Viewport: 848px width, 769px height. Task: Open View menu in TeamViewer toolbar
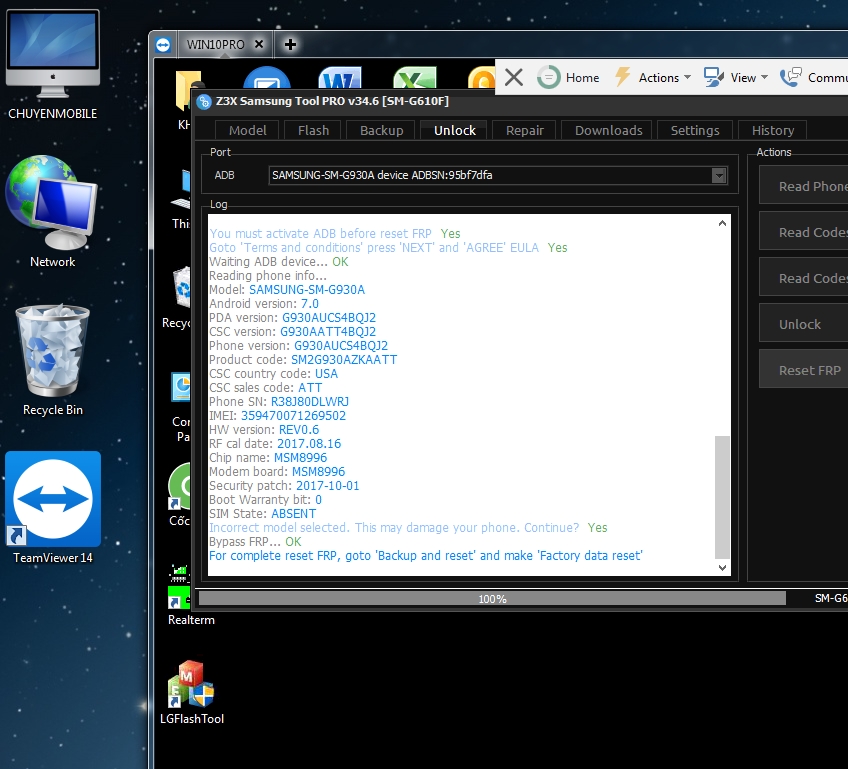tap(736, 77)
